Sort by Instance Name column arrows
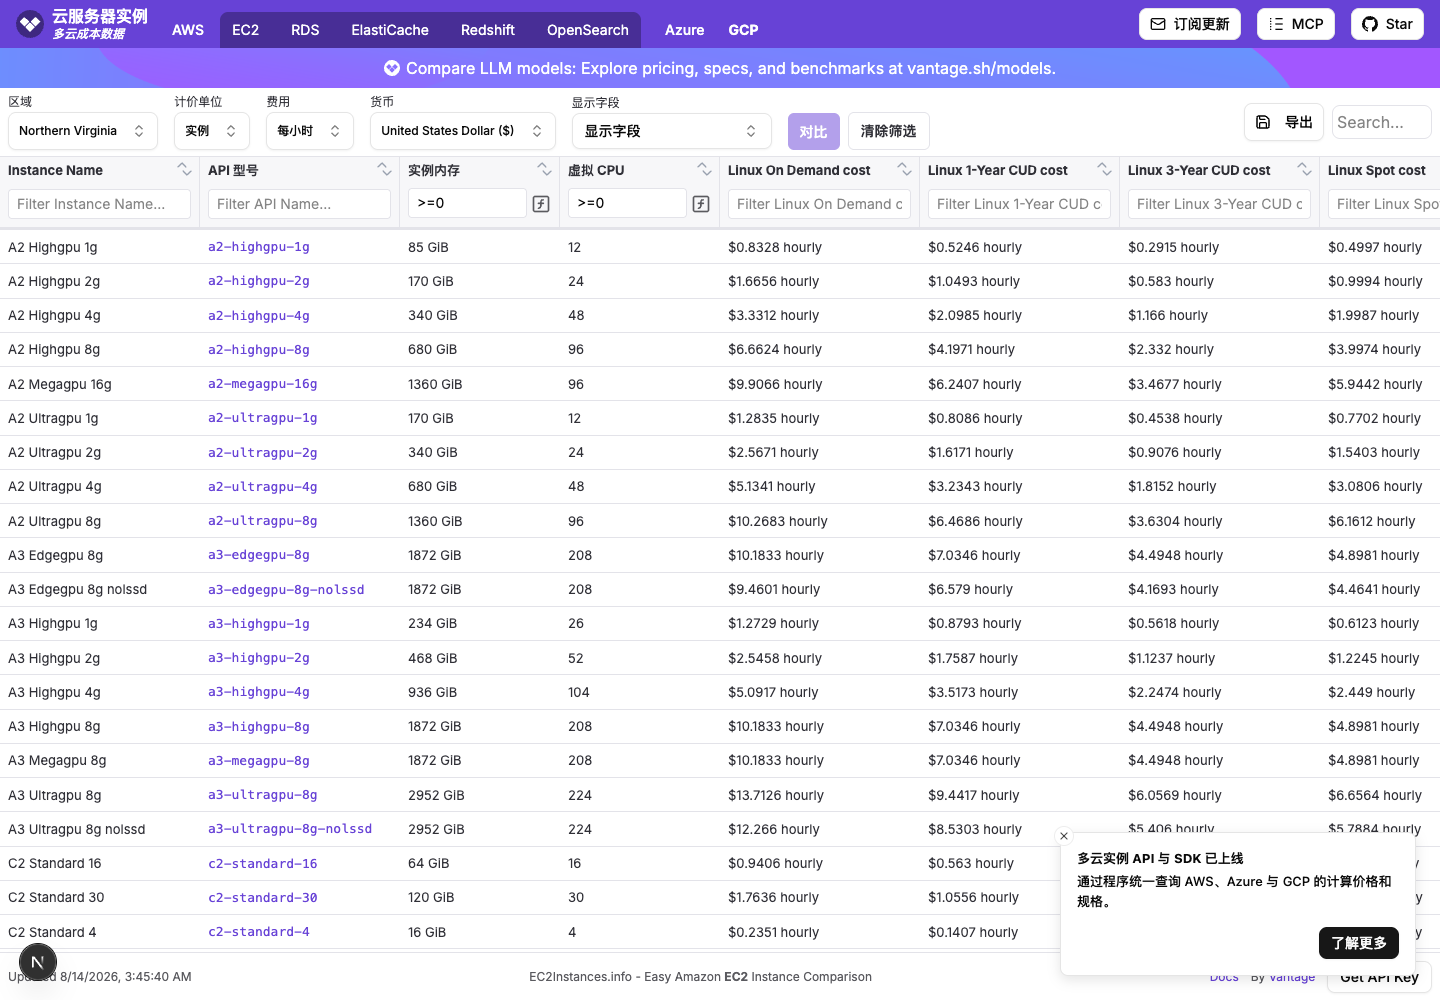The image size is (1440, 1000). 184,169
